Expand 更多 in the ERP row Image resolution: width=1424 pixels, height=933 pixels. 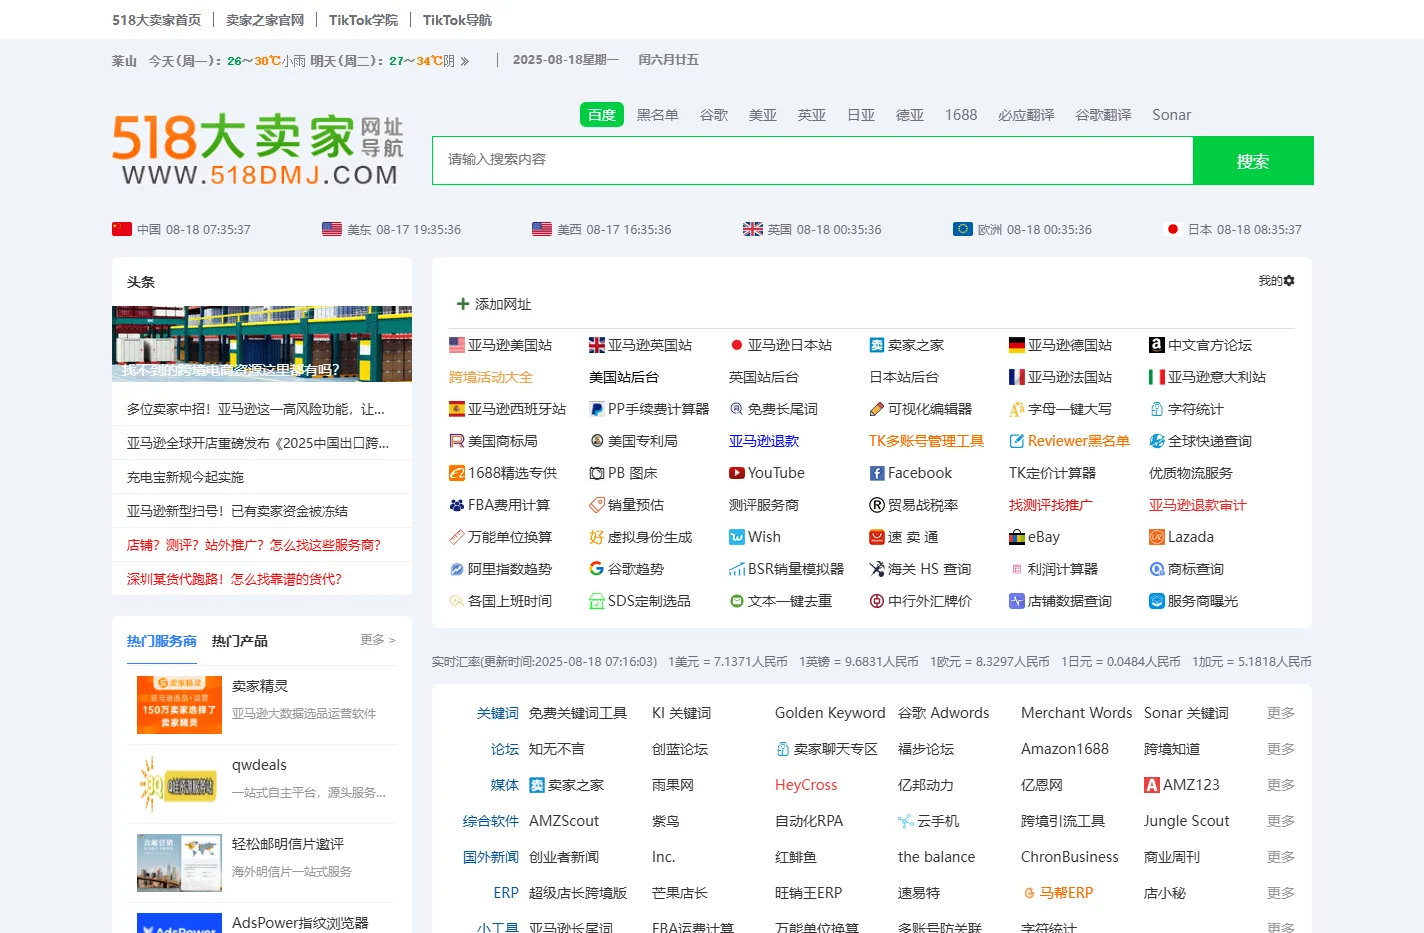tap(1280, 893)
